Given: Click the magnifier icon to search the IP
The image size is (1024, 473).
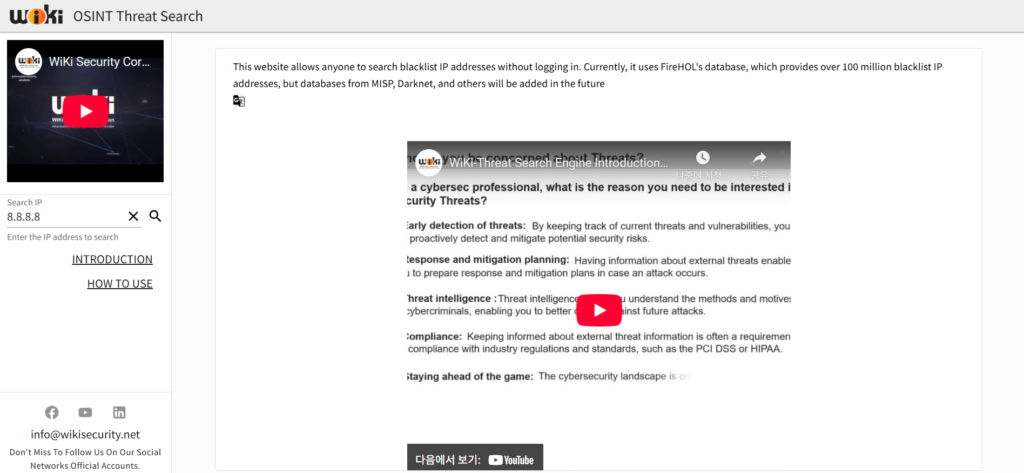Looking at the screenshot, I should 155,216.
